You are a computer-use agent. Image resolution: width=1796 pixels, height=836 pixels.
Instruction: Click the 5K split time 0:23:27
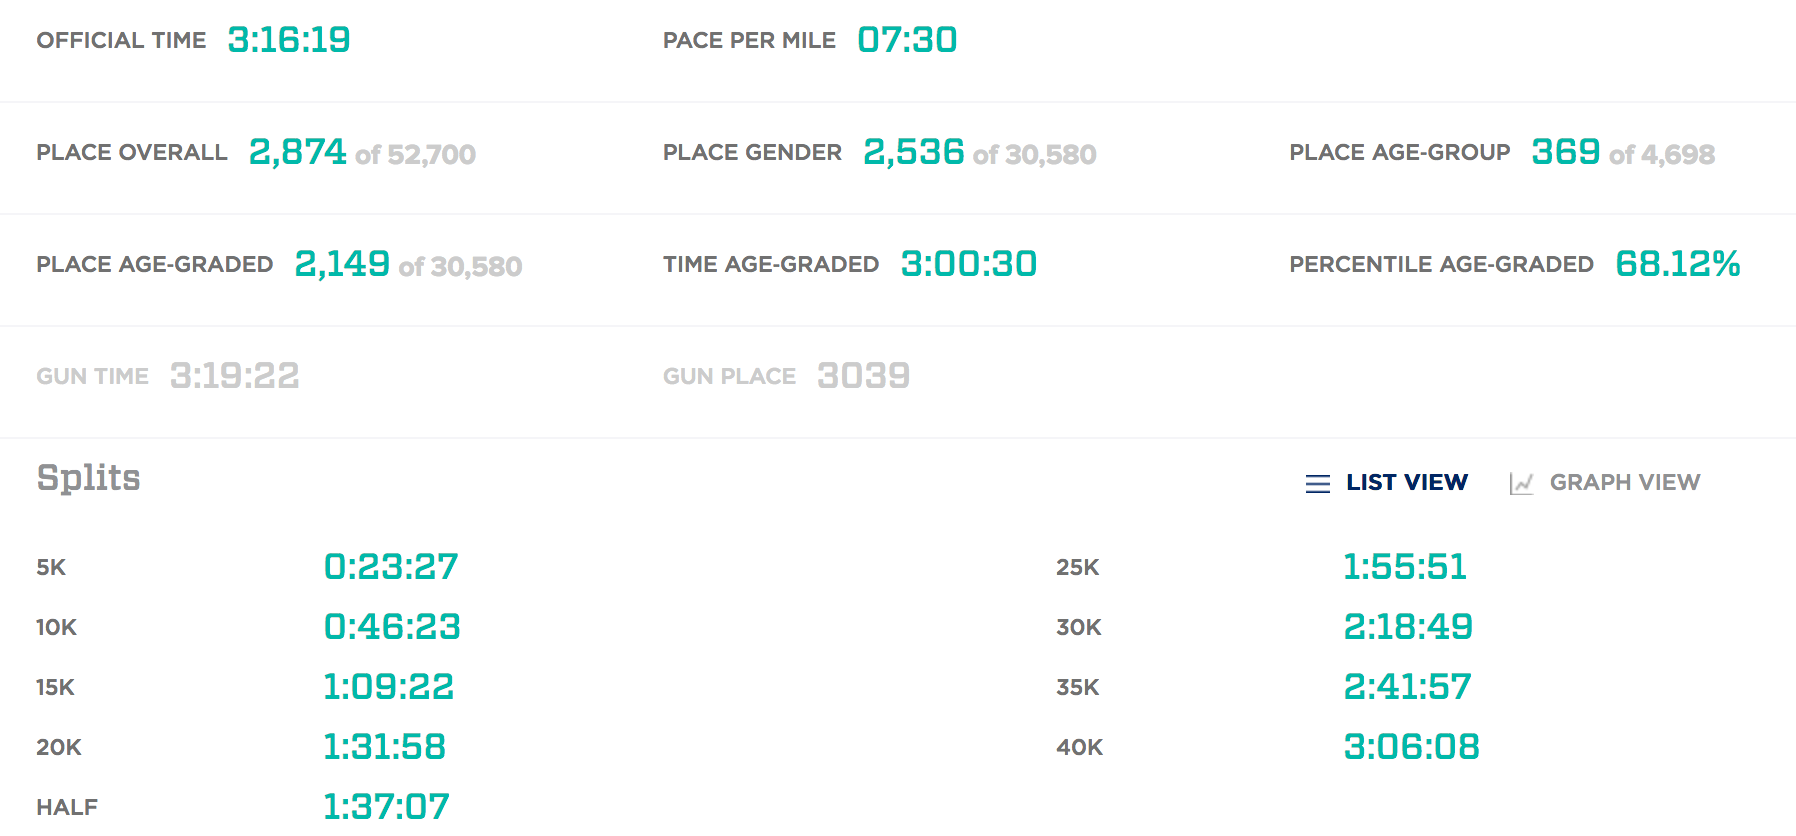point(391,567)
